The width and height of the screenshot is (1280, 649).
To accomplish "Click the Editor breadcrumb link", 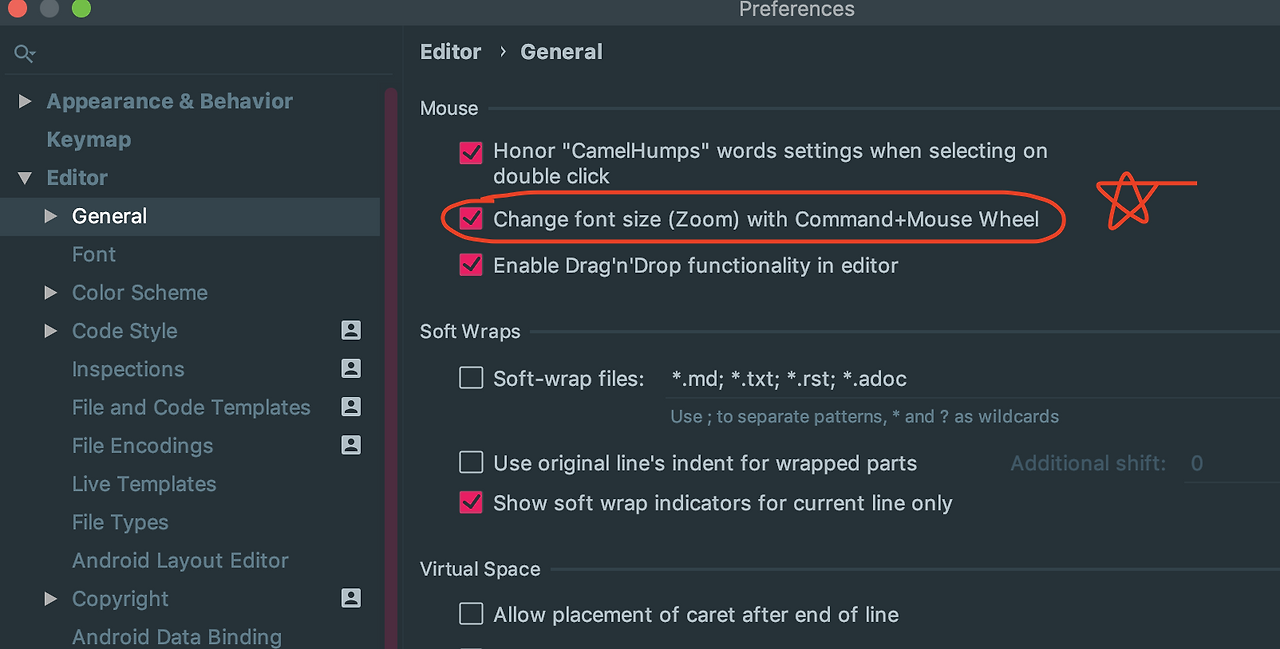I will coord(451,52).
